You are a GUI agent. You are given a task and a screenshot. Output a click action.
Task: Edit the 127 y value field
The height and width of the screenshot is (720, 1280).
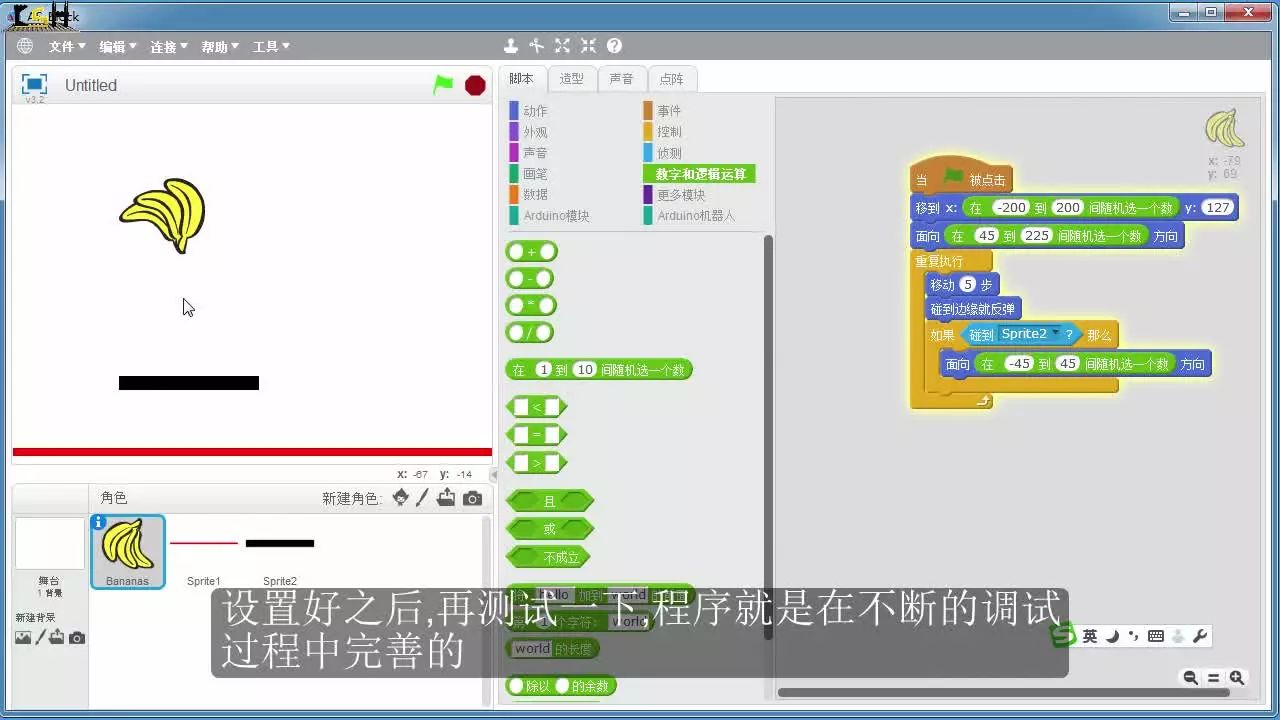coord(1217,207)
